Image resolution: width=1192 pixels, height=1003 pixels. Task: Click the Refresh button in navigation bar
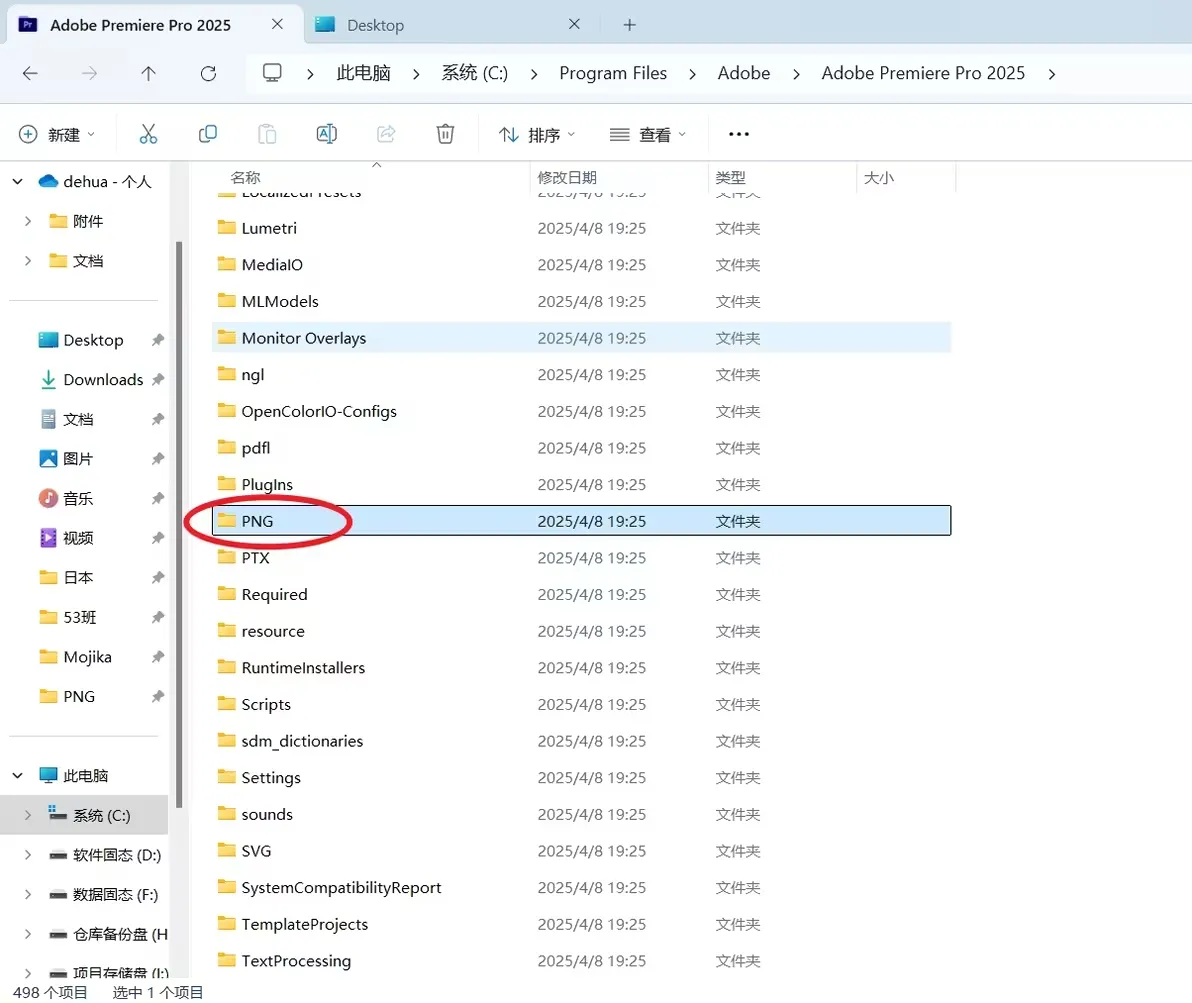pyautogui.click(x=208, y=73)
